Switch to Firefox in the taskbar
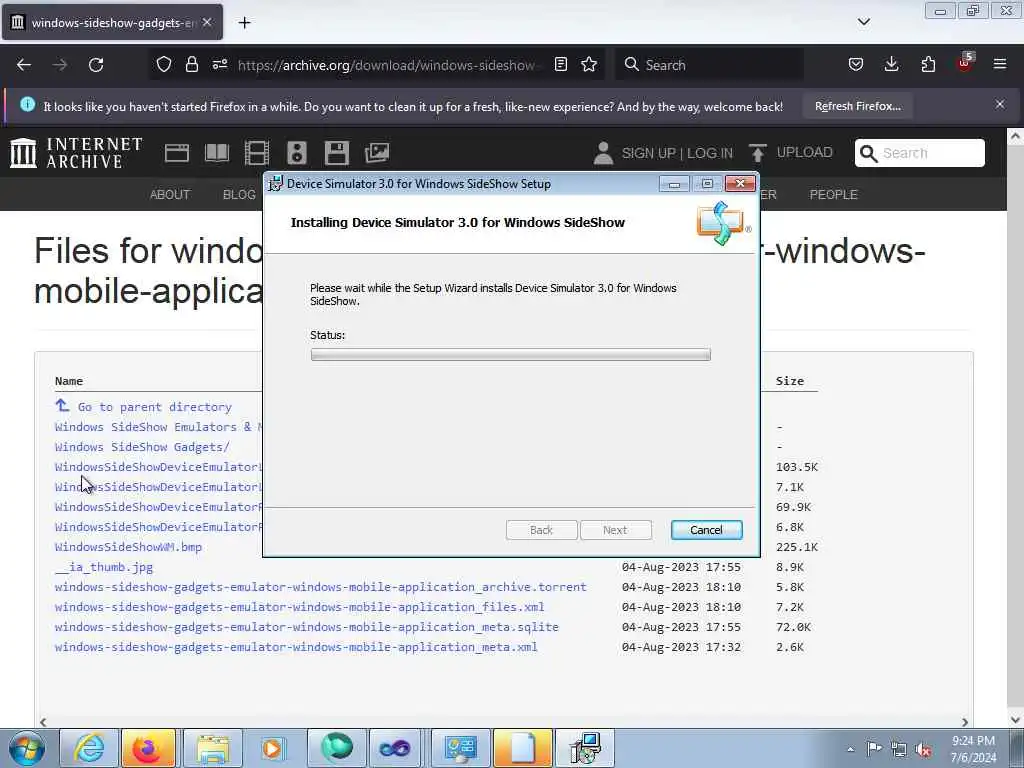 [148, 748]
